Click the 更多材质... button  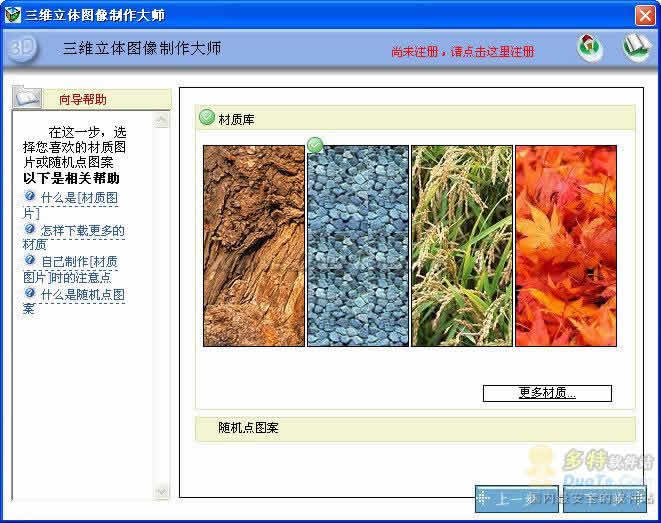point(547,393)
